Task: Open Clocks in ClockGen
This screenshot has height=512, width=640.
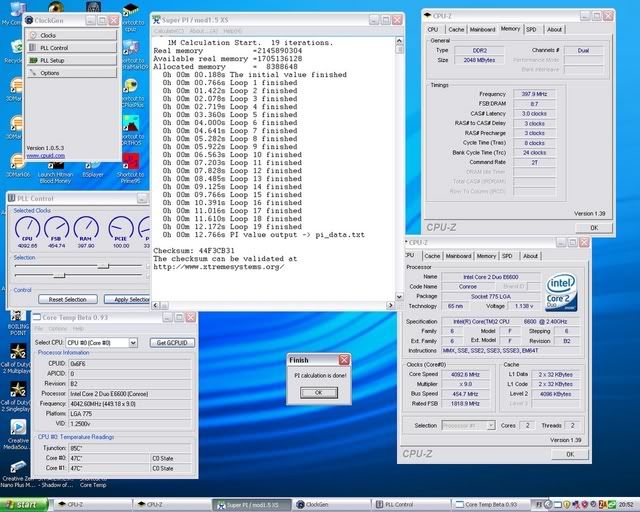Action: click(56, 35)
